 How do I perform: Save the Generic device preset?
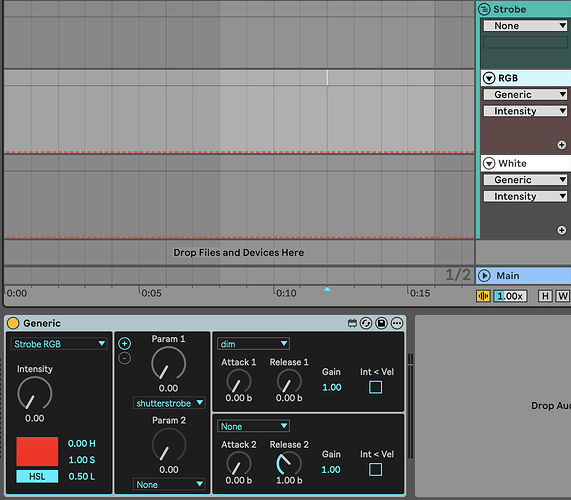point(381,323)
